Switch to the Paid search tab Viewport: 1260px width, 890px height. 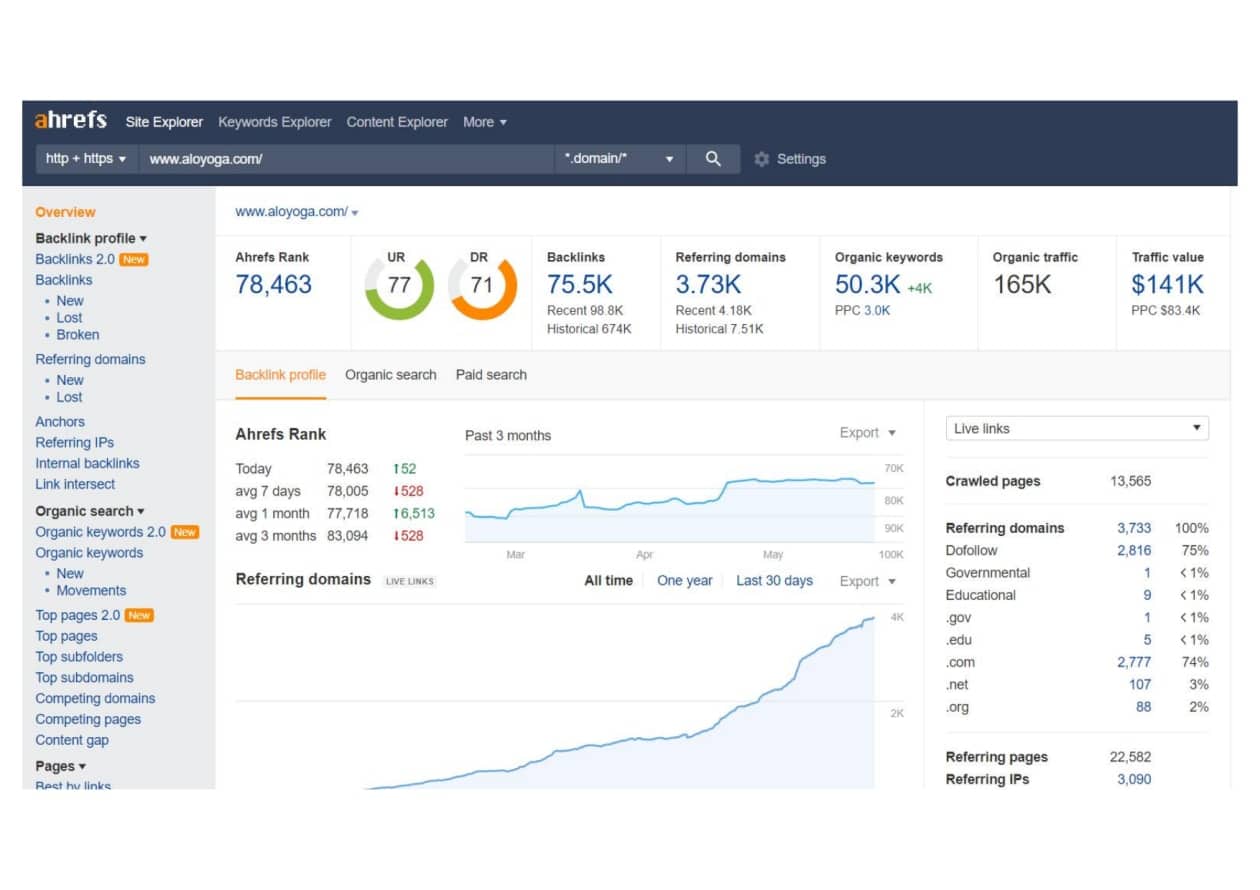[491, 375]
